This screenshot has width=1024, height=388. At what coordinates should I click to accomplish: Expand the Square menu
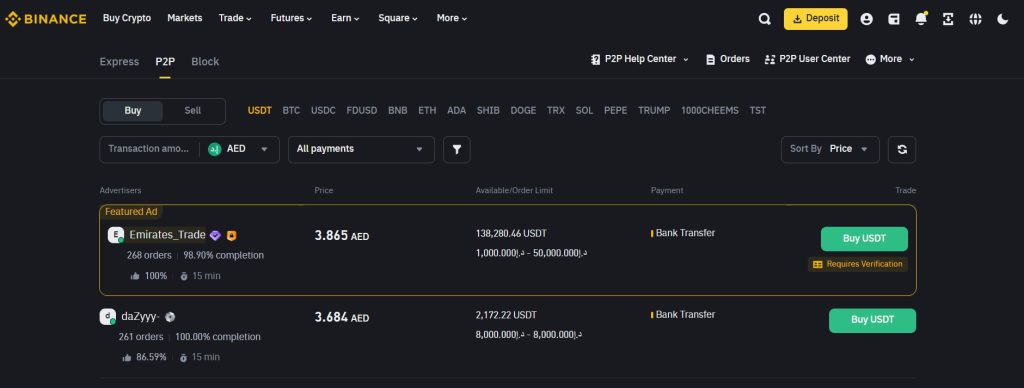point(398,18)
